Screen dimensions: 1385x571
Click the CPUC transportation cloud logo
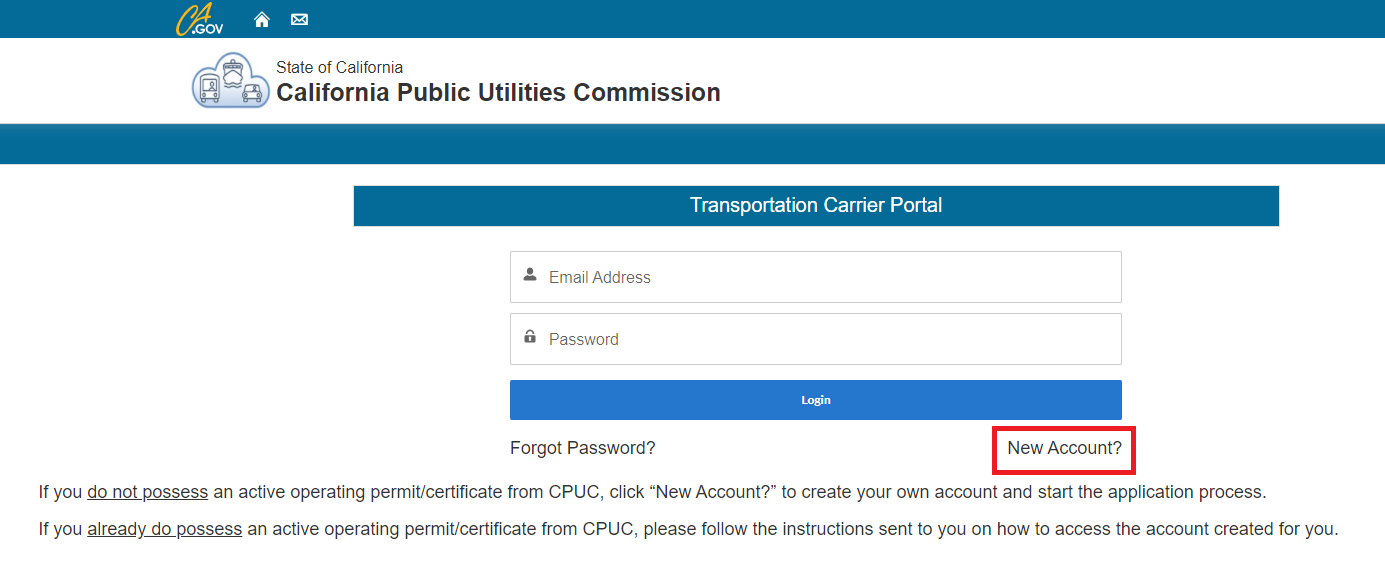pos(230,81)
